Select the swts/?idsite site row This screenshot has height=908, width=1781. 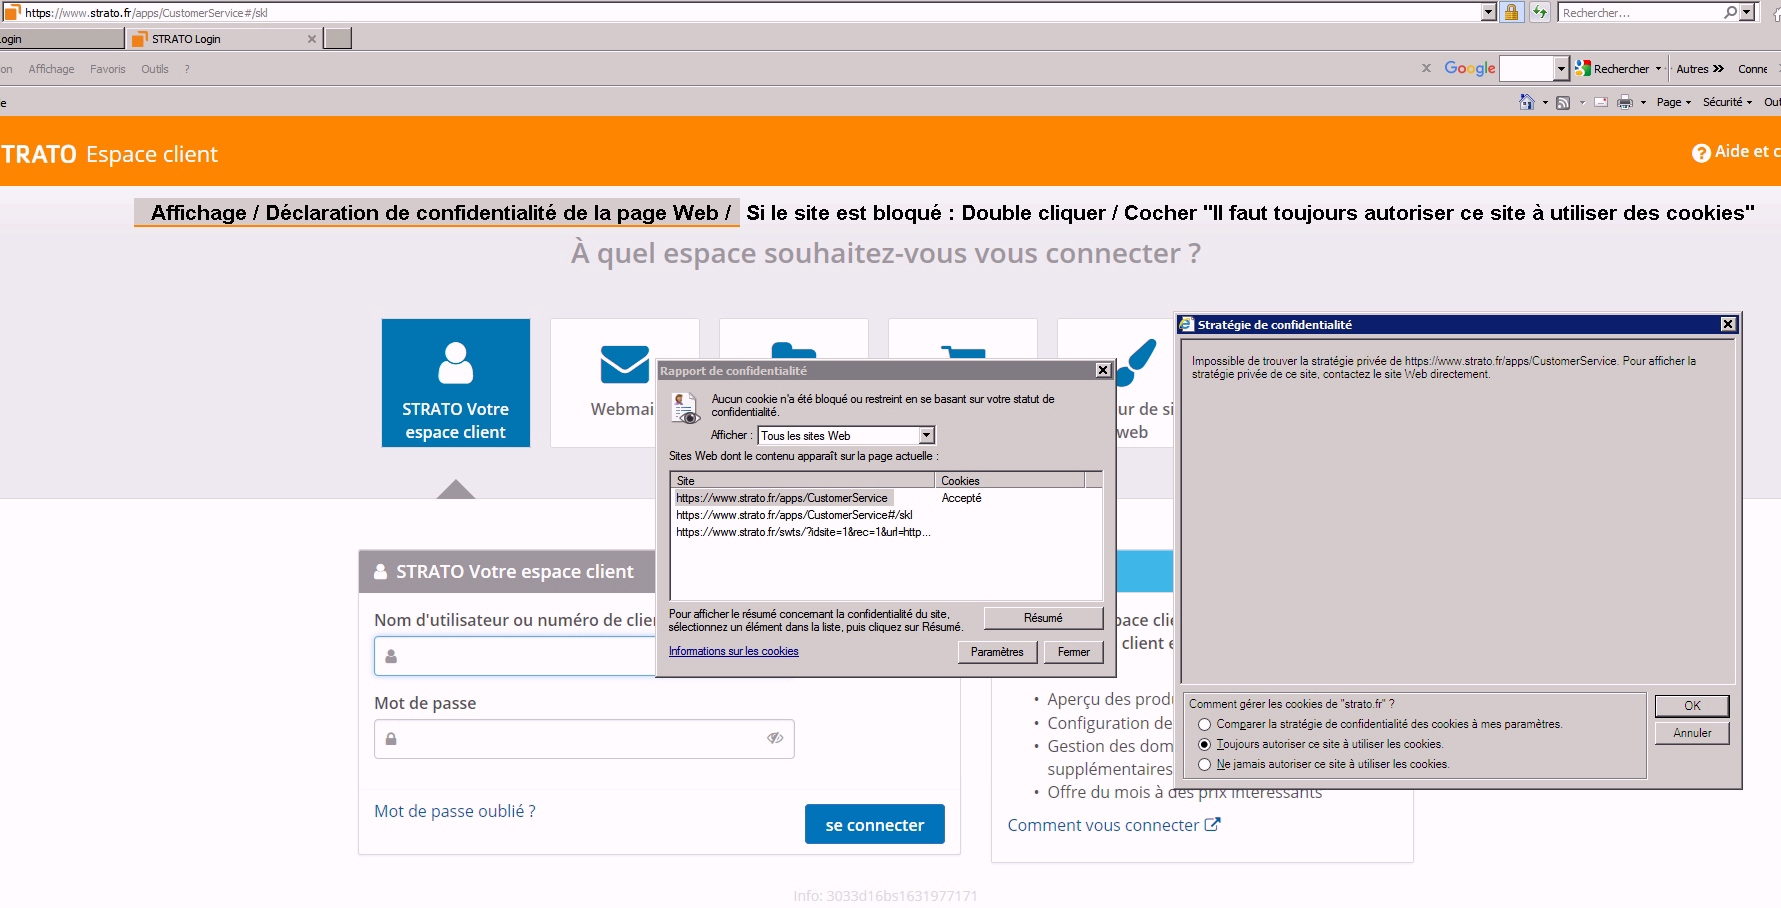[x=886, y=532]
